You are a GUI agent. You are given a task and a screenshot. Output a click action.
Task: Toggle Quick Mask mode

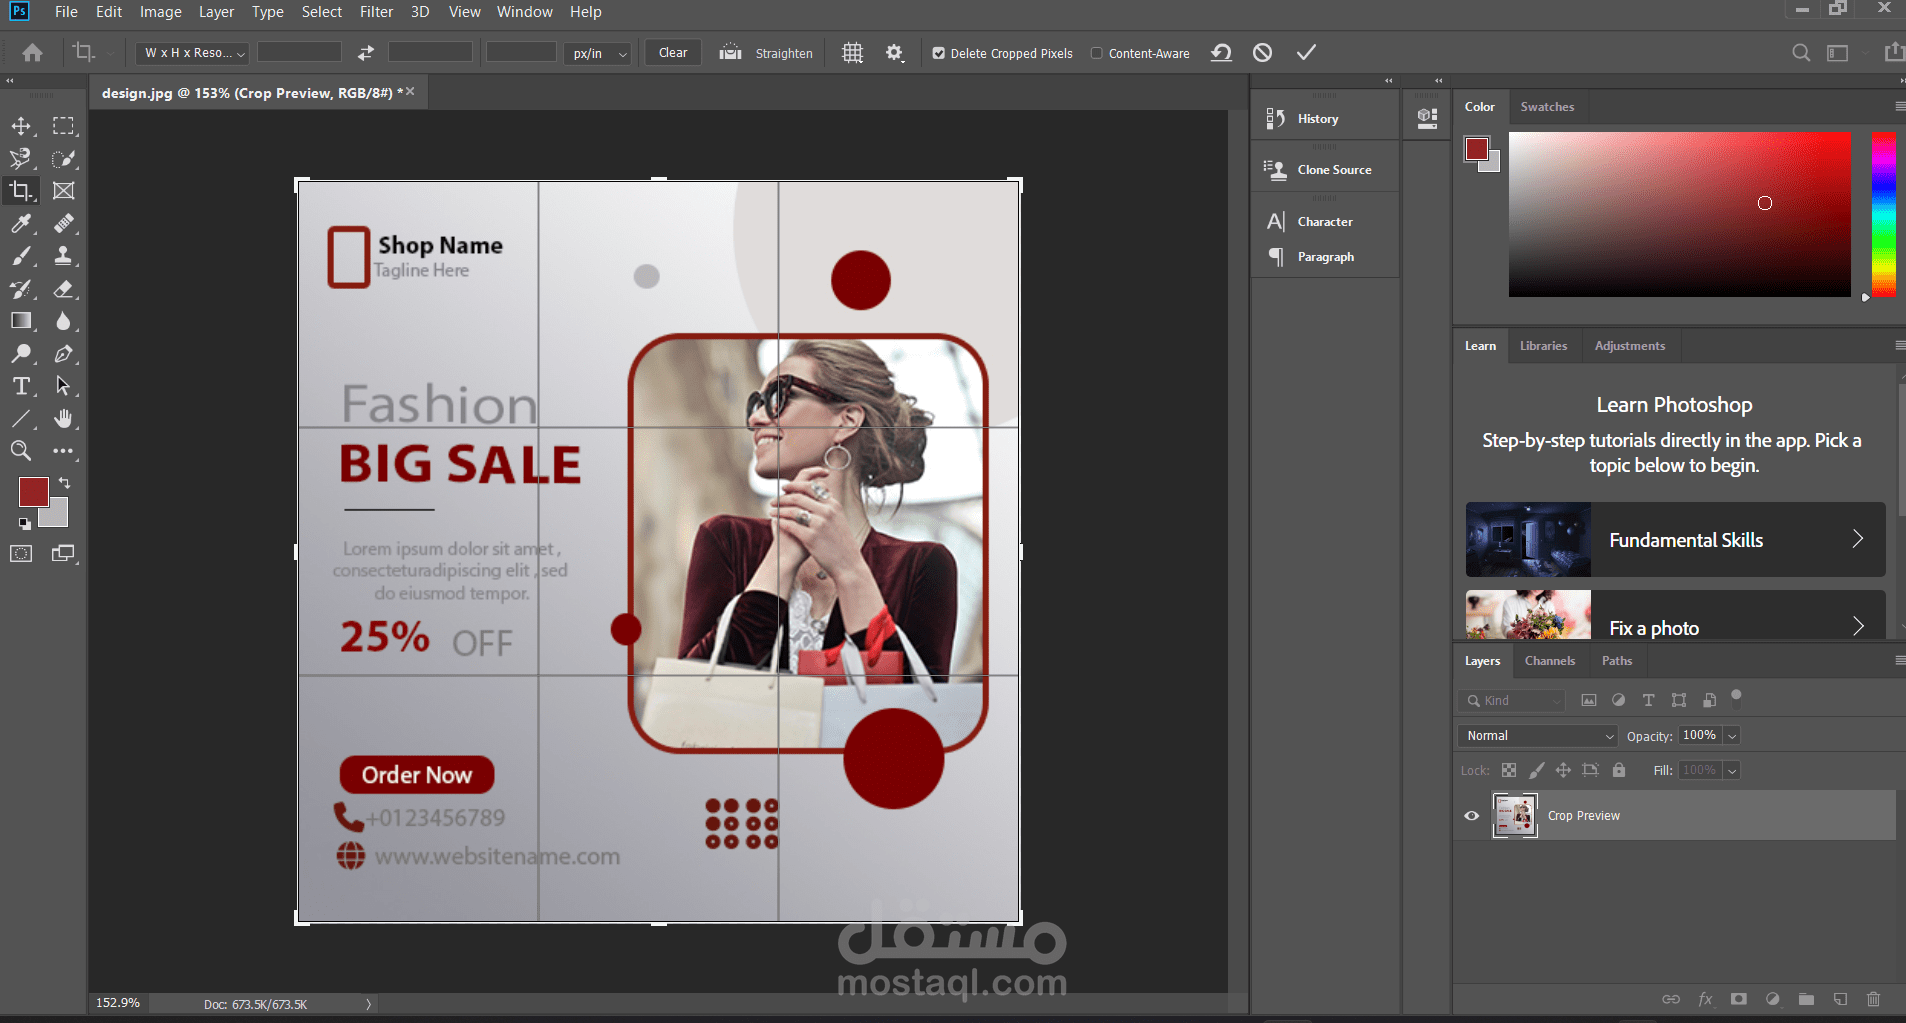point(21,554)
